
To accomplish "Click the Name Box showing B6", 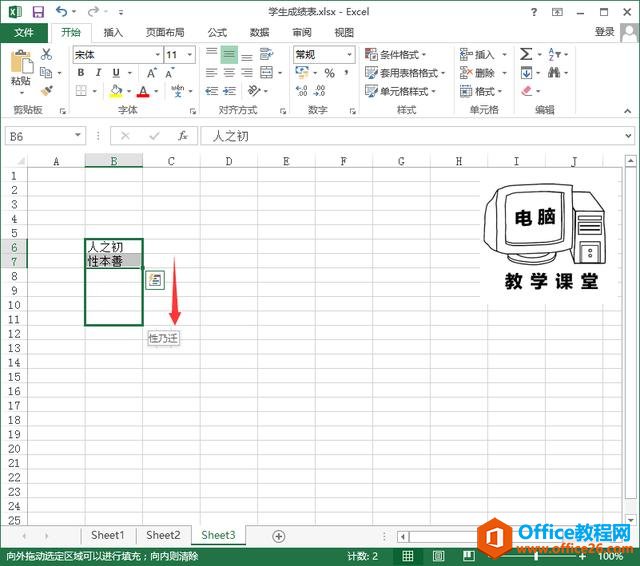I will click(x=45, y=136).
